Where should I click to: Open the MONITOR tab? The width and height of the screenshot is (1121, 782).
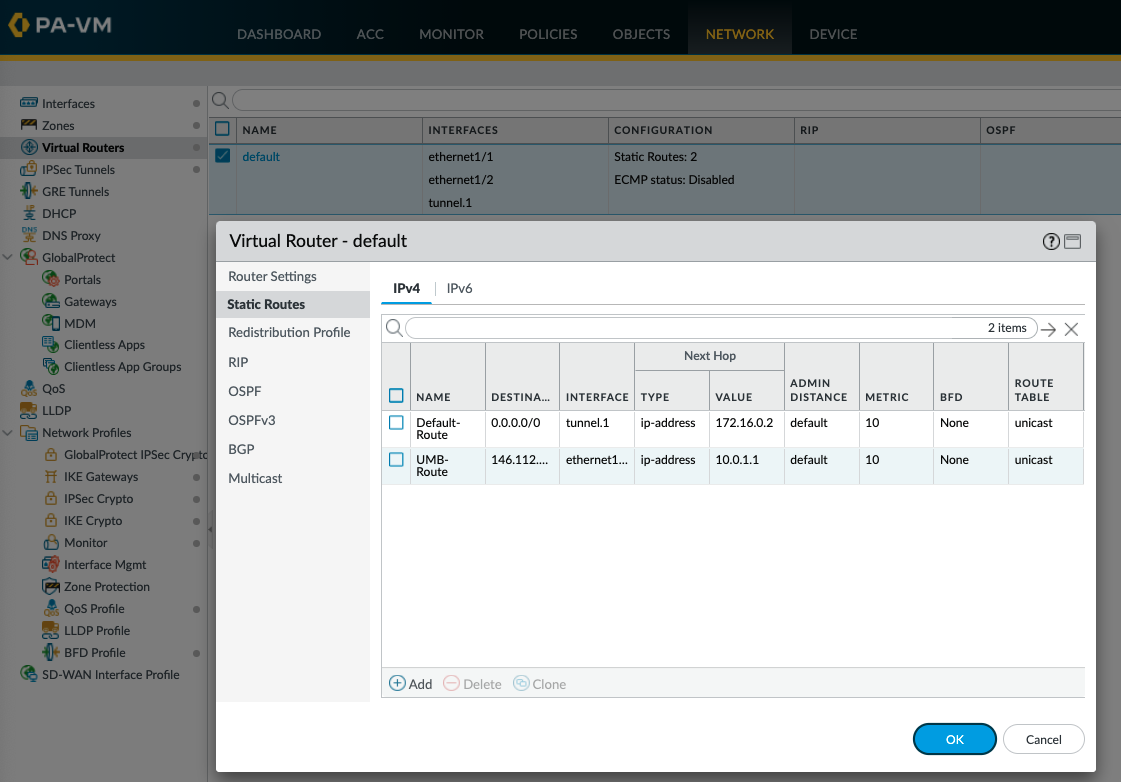point(451,34)
